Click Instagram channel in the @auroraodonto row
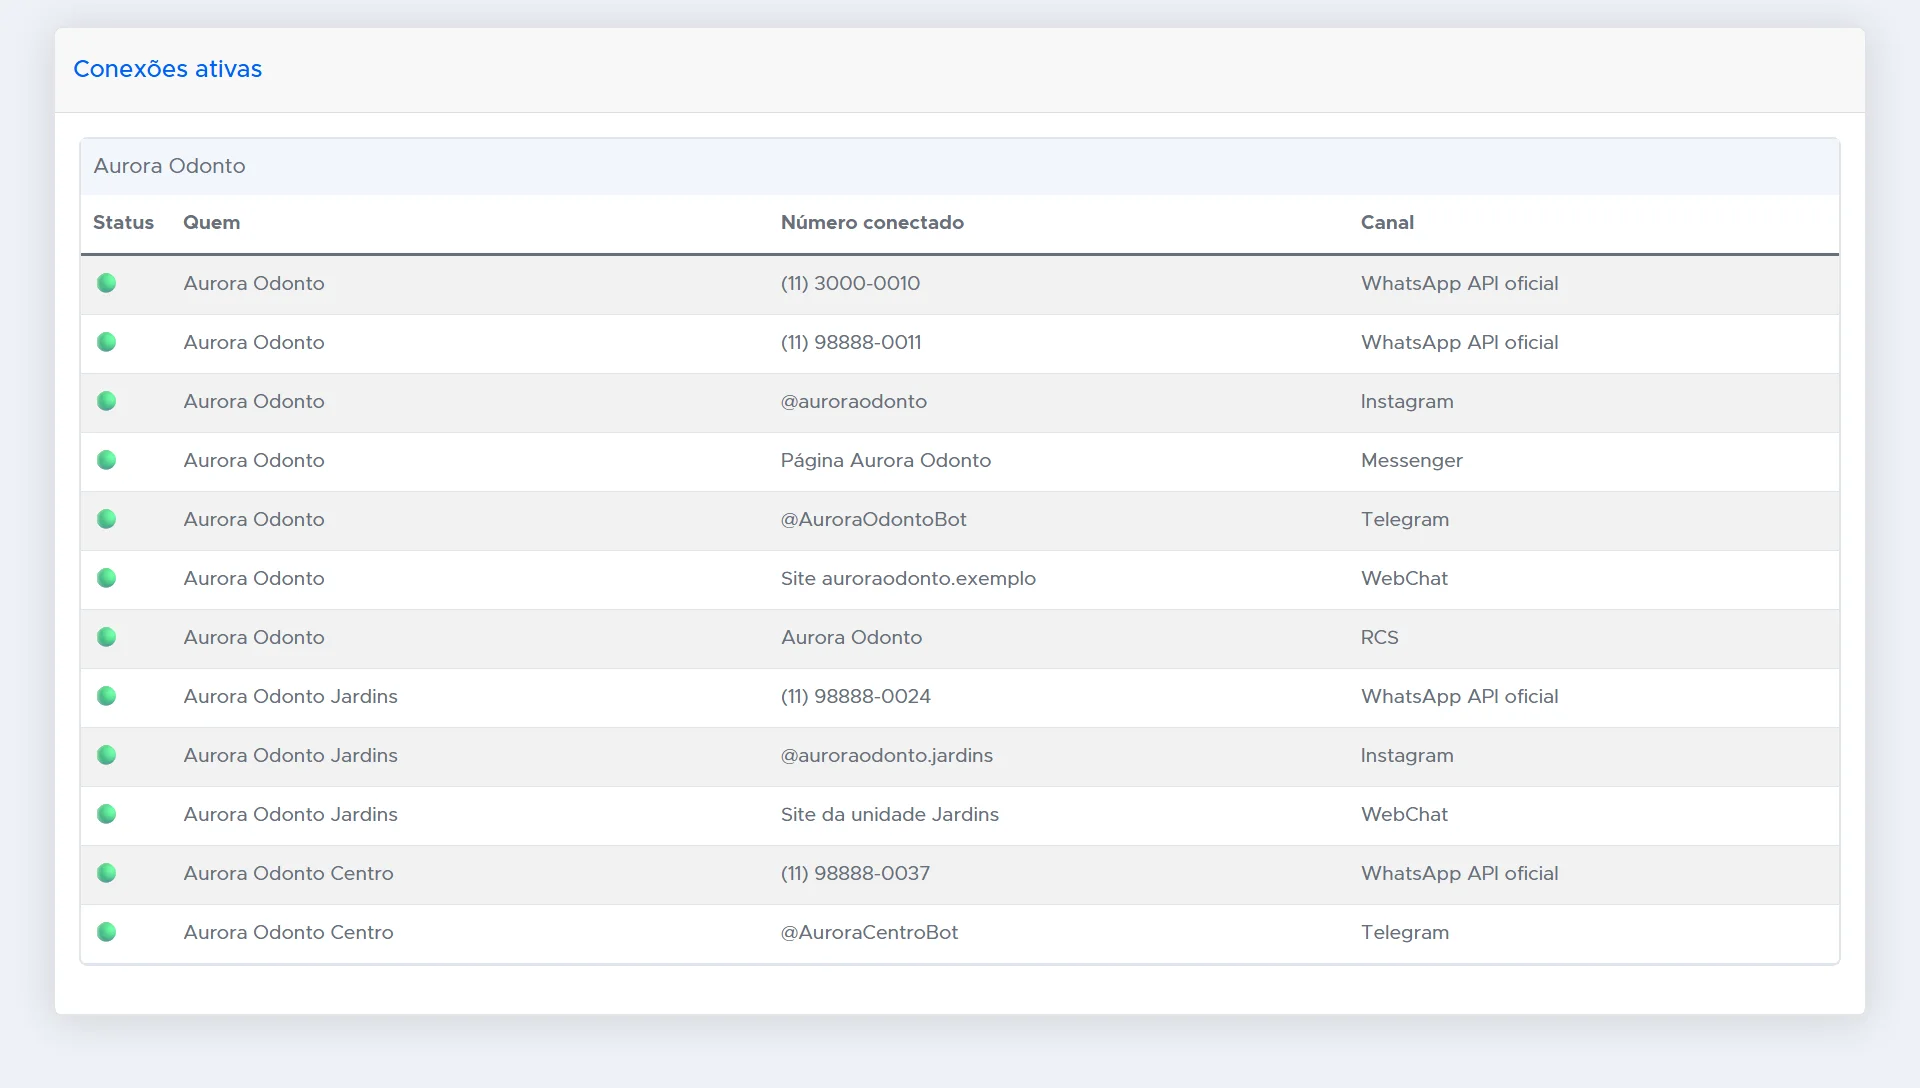 tap(1407, 401)
